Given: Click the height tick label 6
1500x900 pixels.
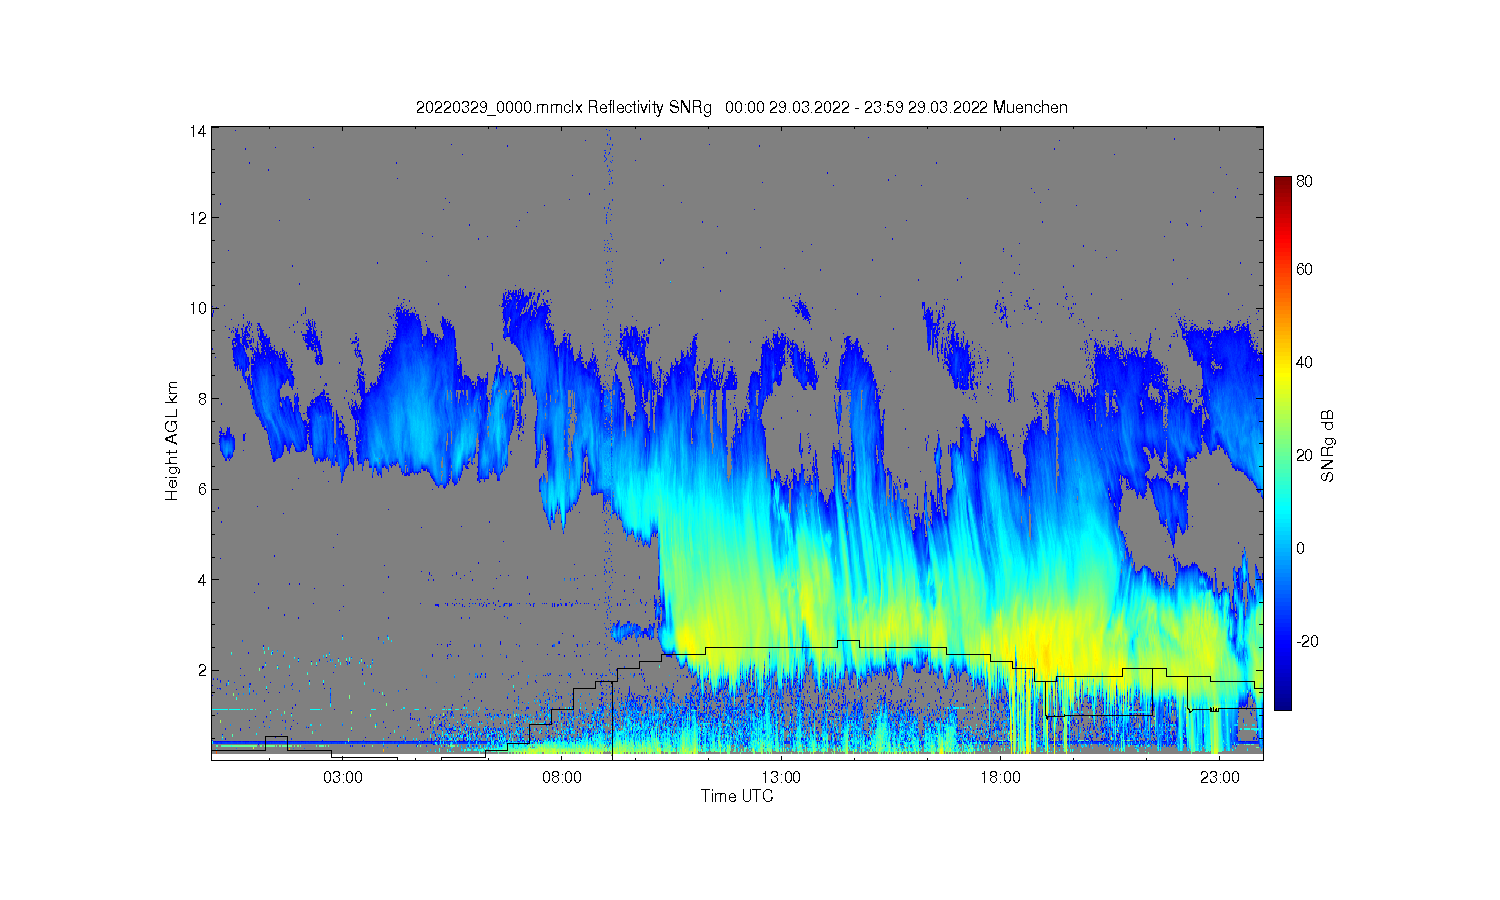Looking at the screenshot, I should [202, 489].
